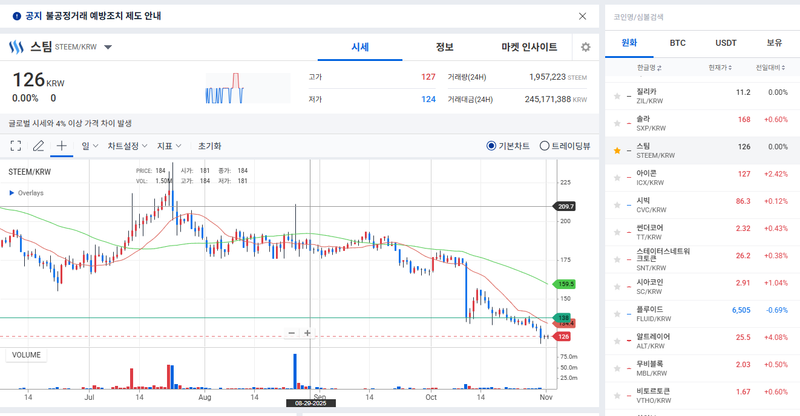The image size is (800, 416).
Task: Click the coin name search field
Action: pos(700,17)
